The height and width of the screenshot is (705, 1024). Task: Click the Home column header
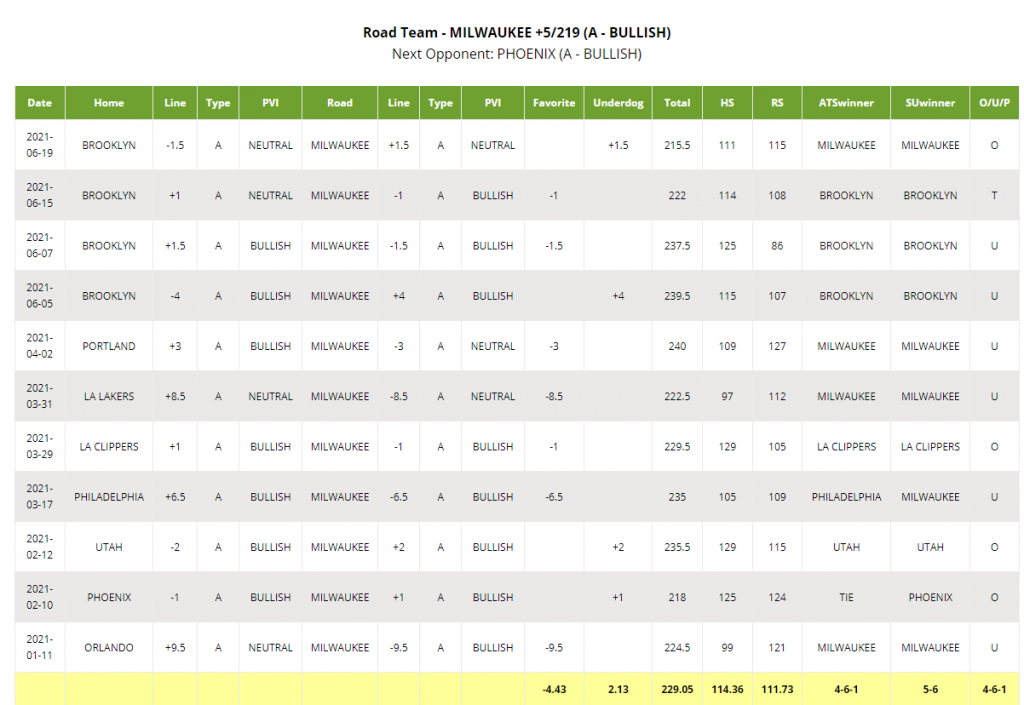(x=109, y=102)
